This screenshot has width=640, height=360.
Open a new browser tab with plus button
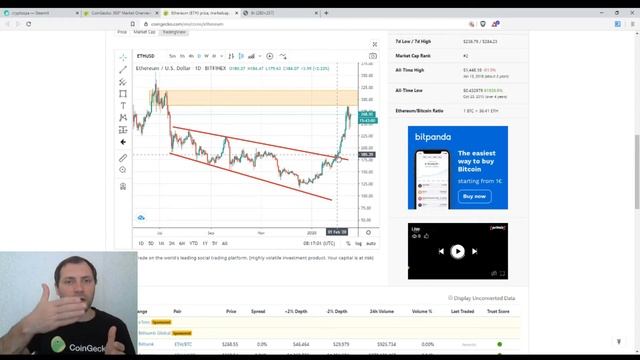pos(326,13)
